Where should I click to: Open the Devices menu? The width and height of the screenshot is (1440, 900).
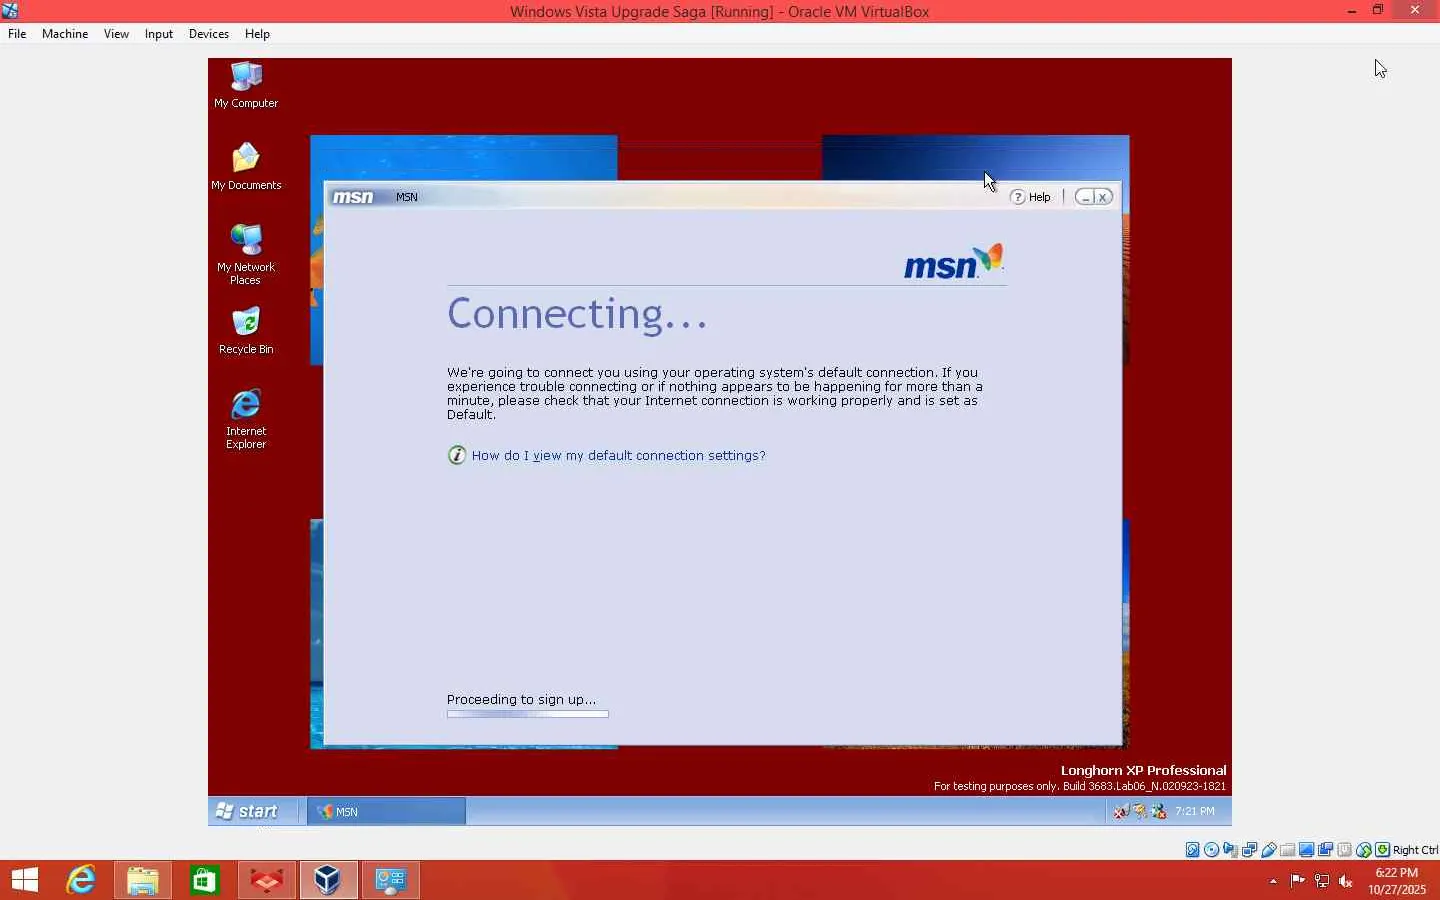point(209,34)
